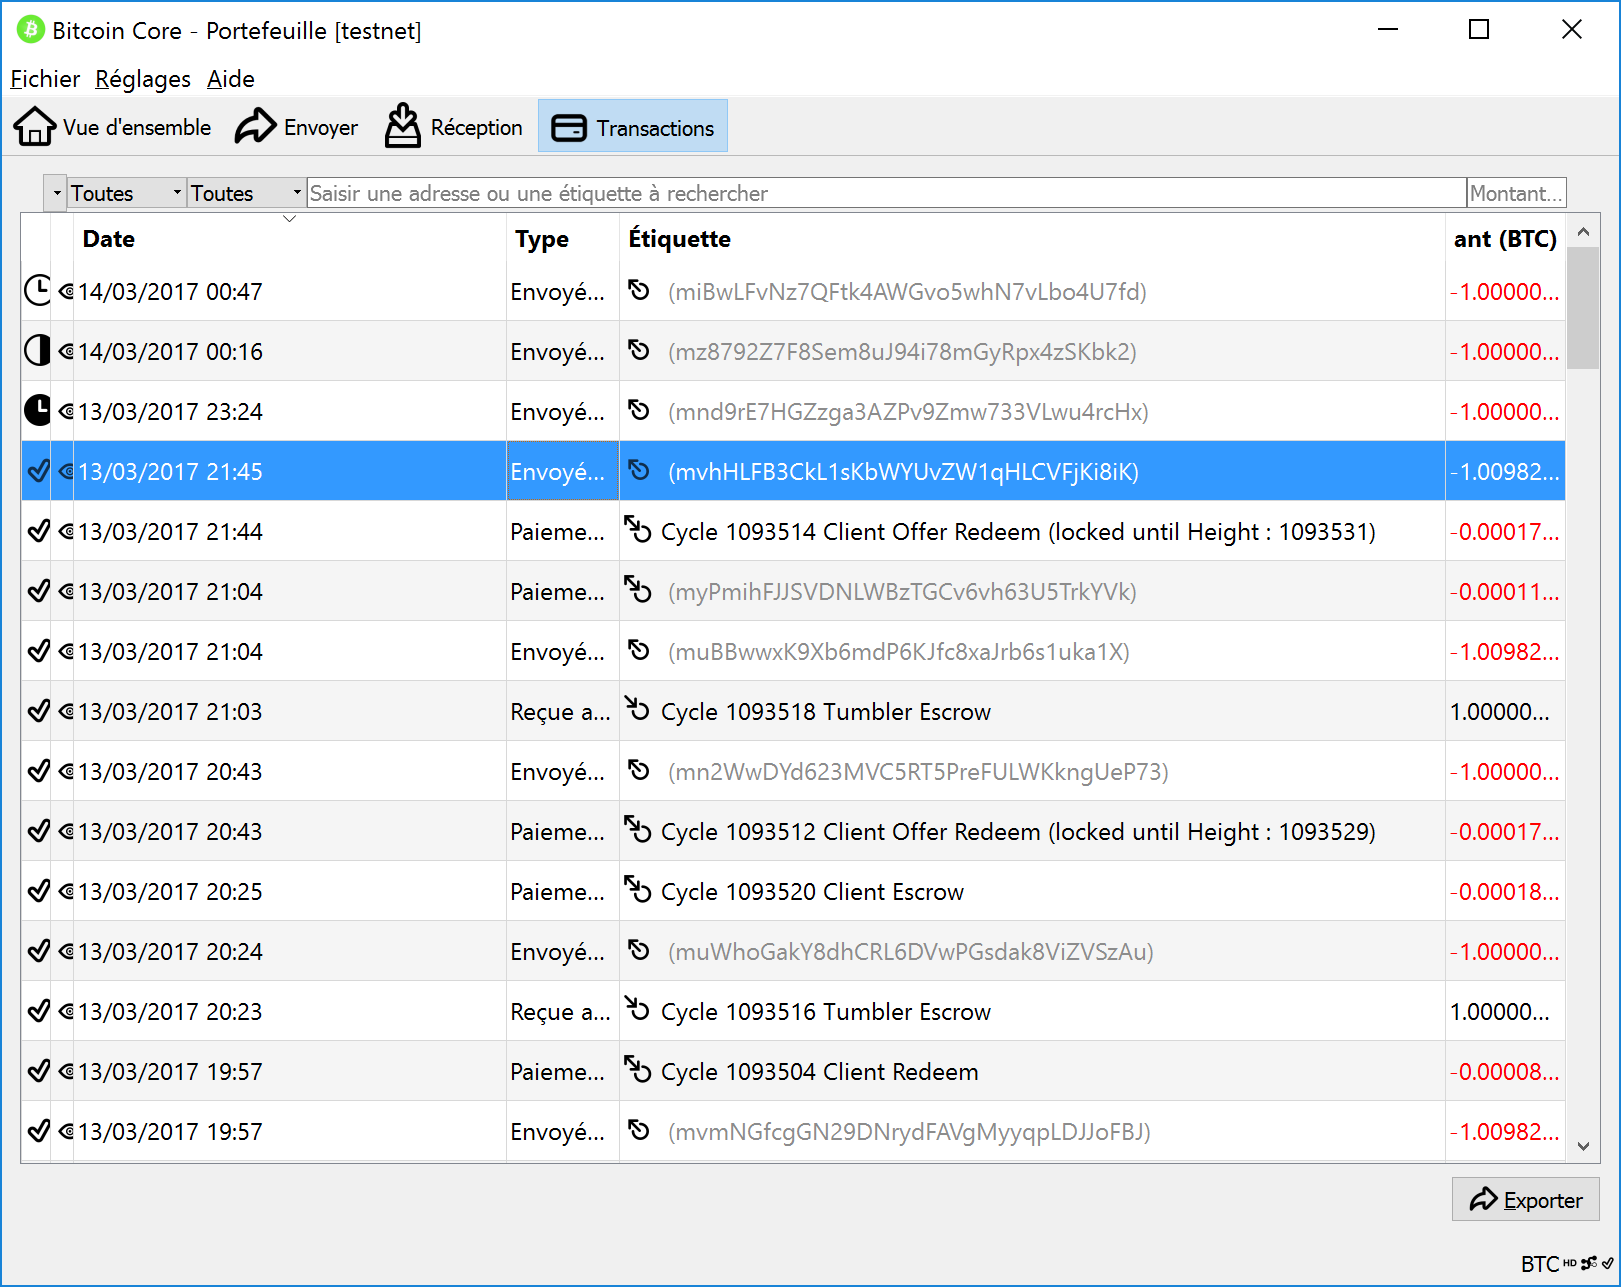Screen dimensions: 1621x1287
Task: Open the Toutes type filter beside the search field
Action: [x=247, y=193]
